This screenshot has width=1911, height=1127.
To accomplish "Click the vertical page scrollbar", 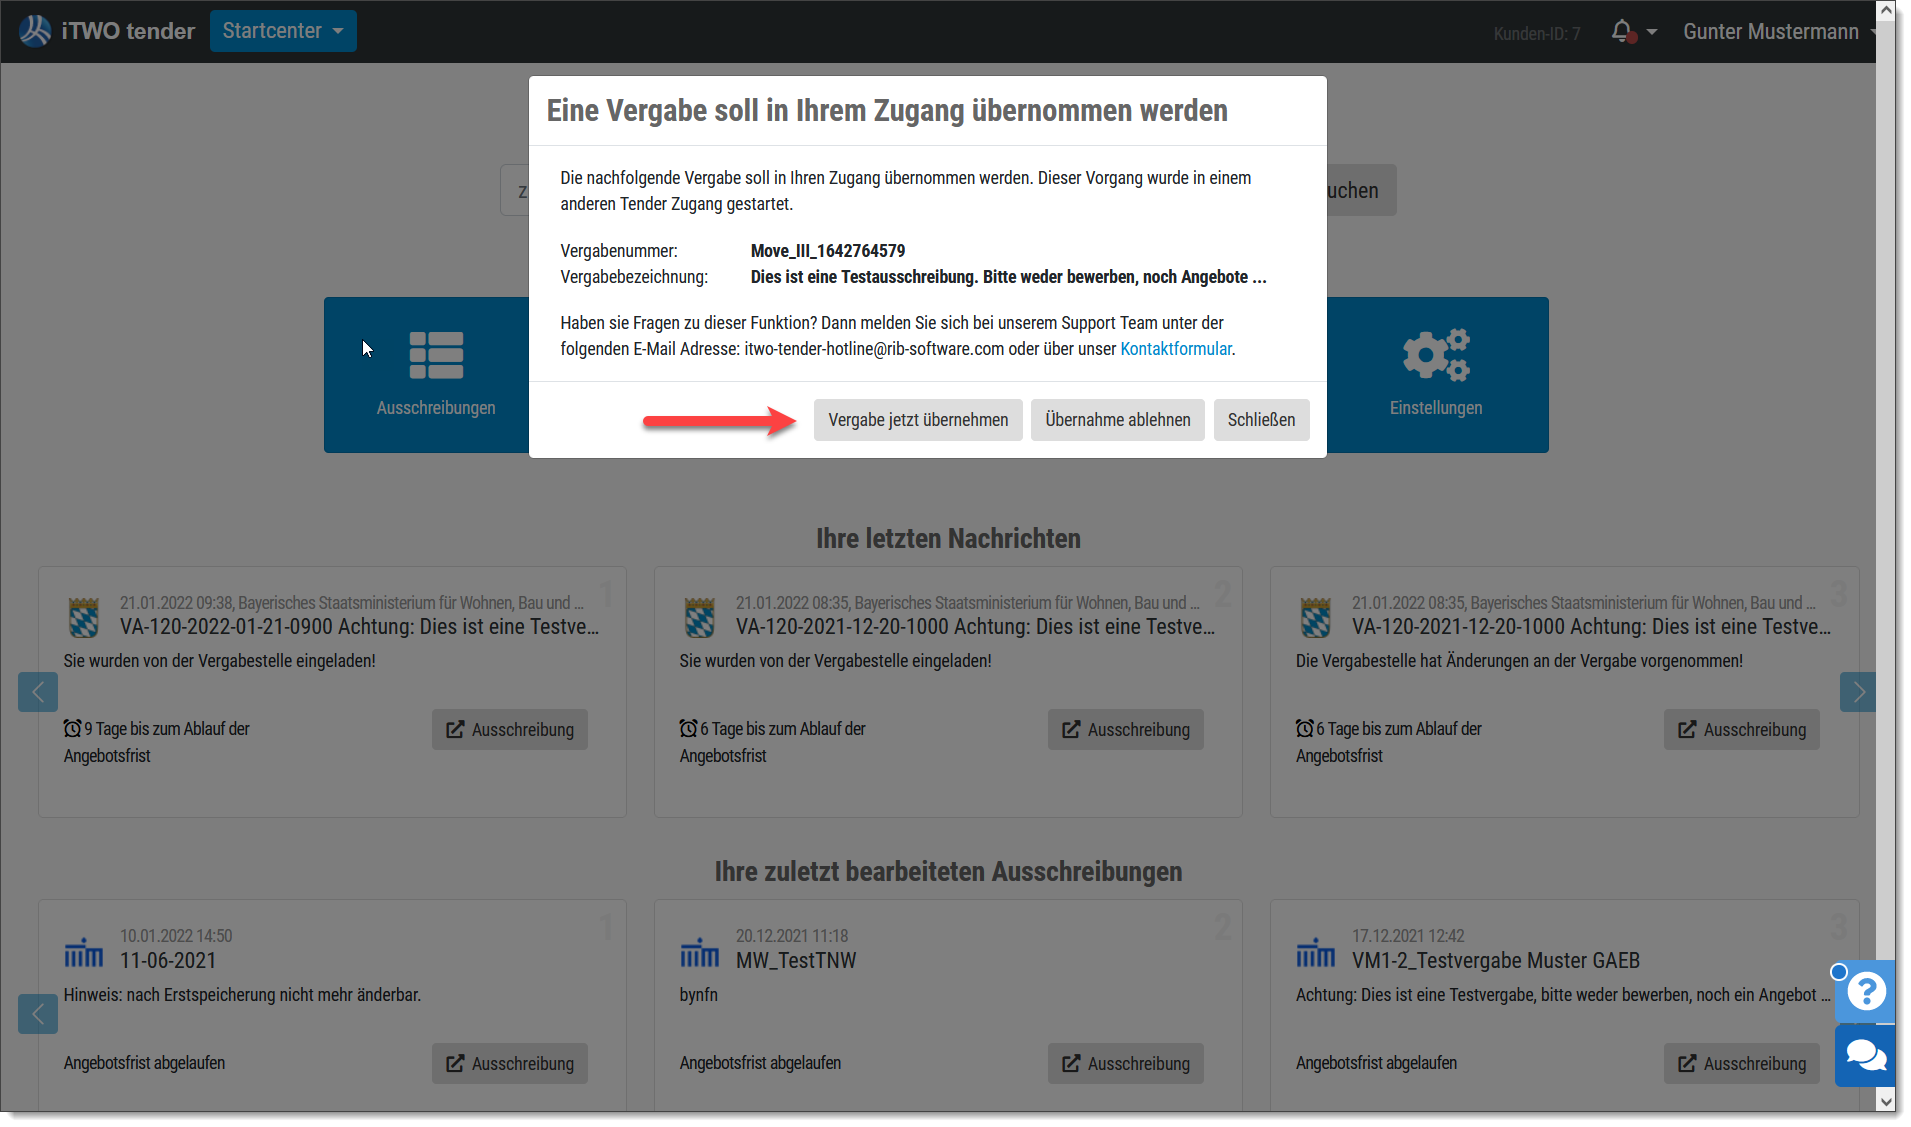I will click(x=1886, y=556).
